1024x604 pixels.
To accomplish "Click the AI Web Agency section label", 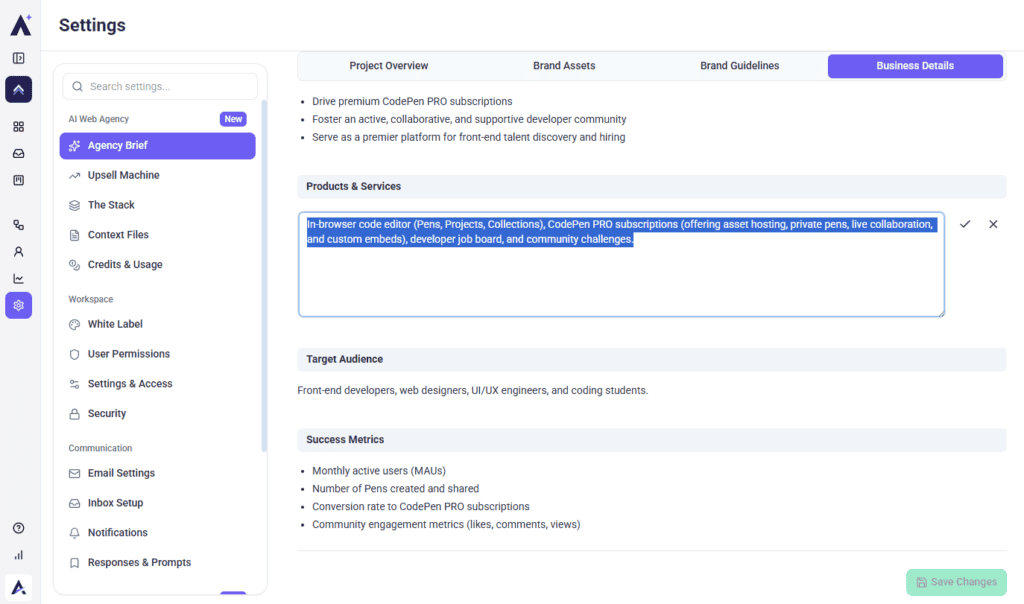I will click(x=99, y=119).
